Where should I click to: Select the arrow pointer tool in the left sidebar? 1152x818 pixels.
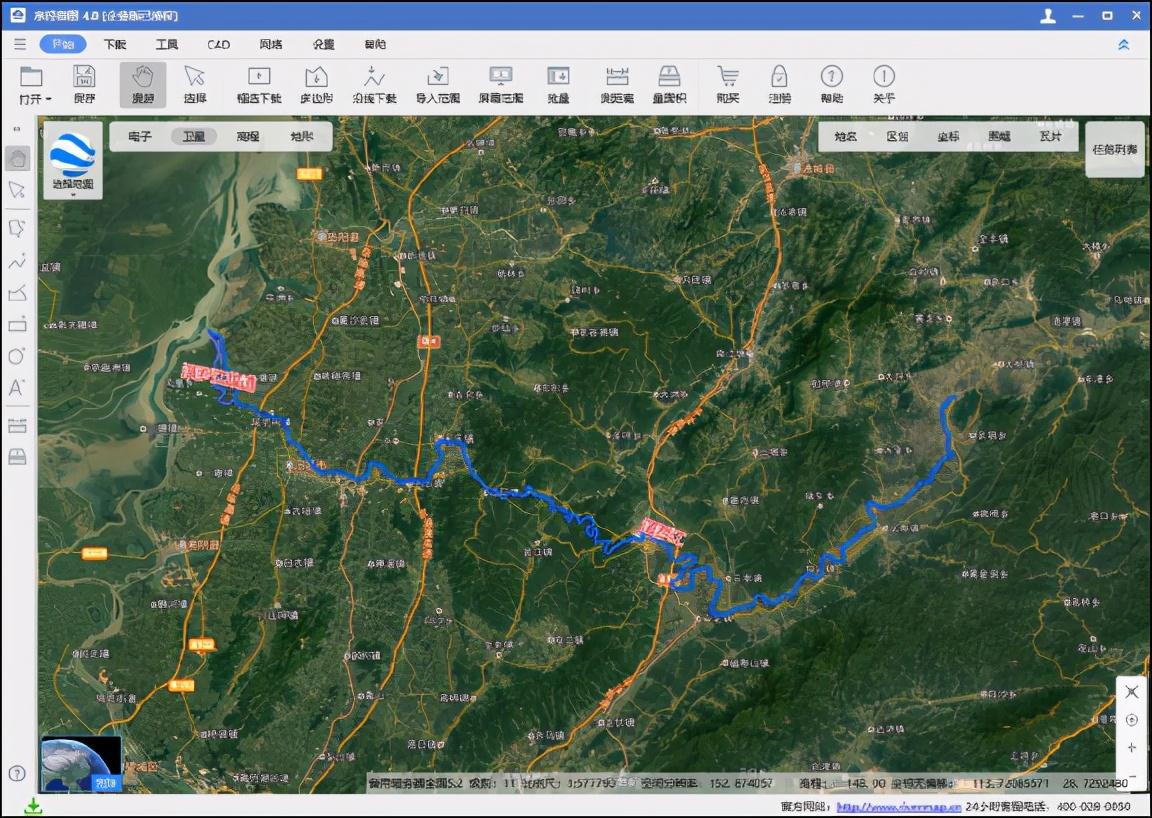(x=17, y=191)
